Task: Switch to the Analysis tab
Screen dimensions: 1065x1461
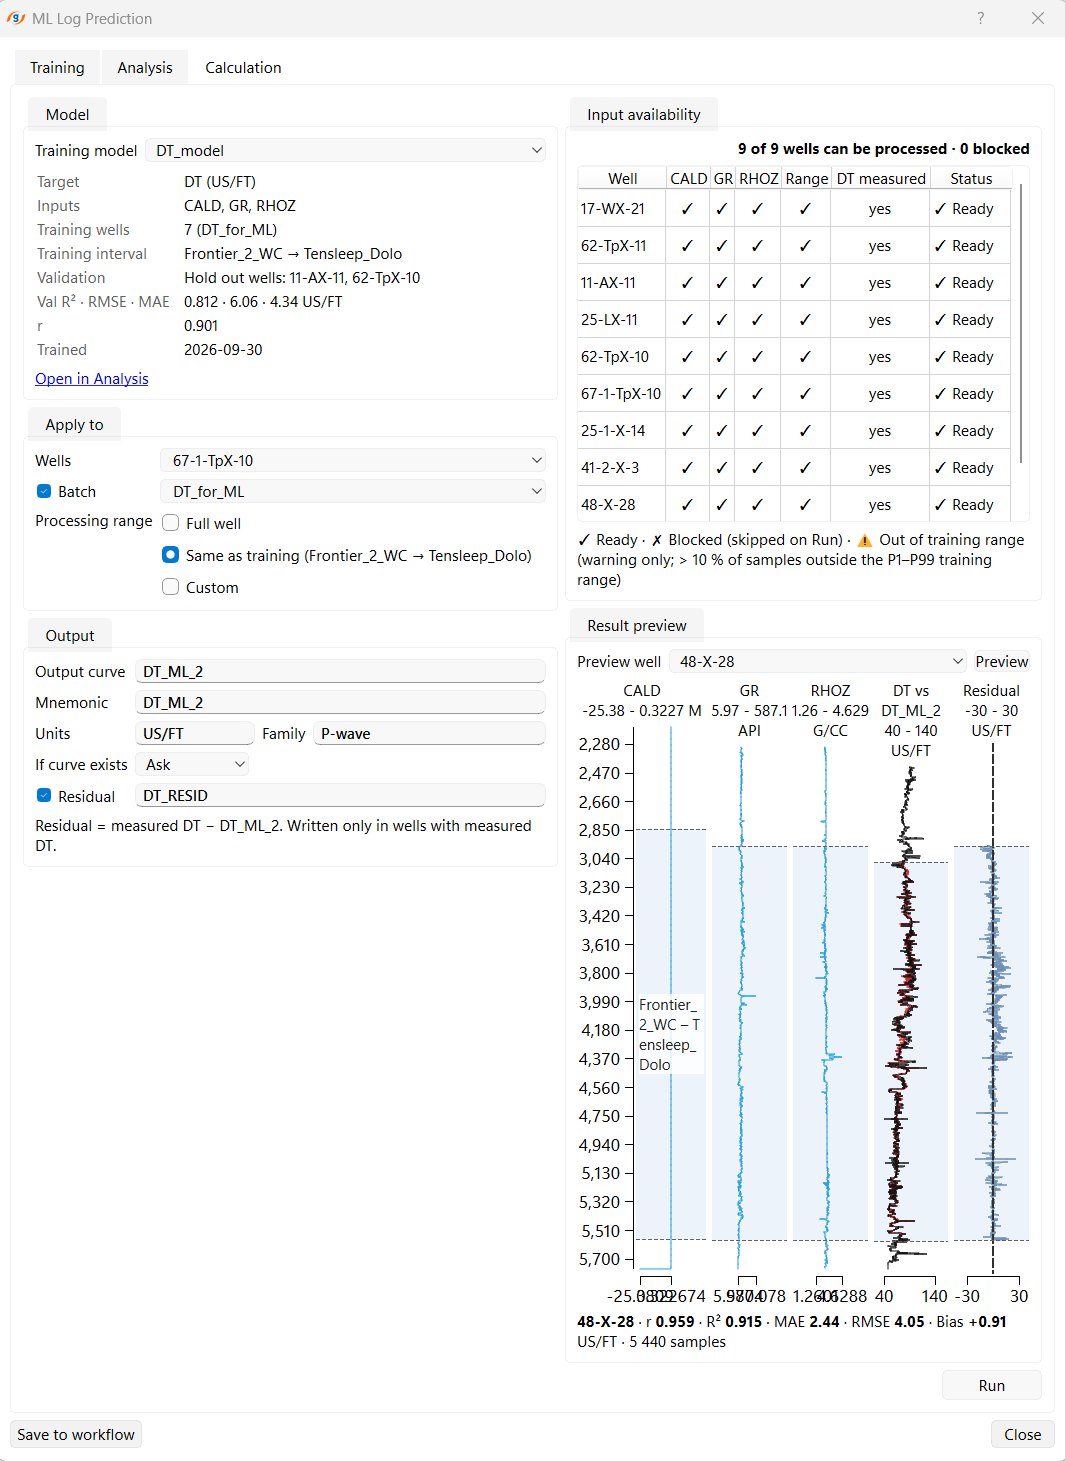Action: coord(145,67)
